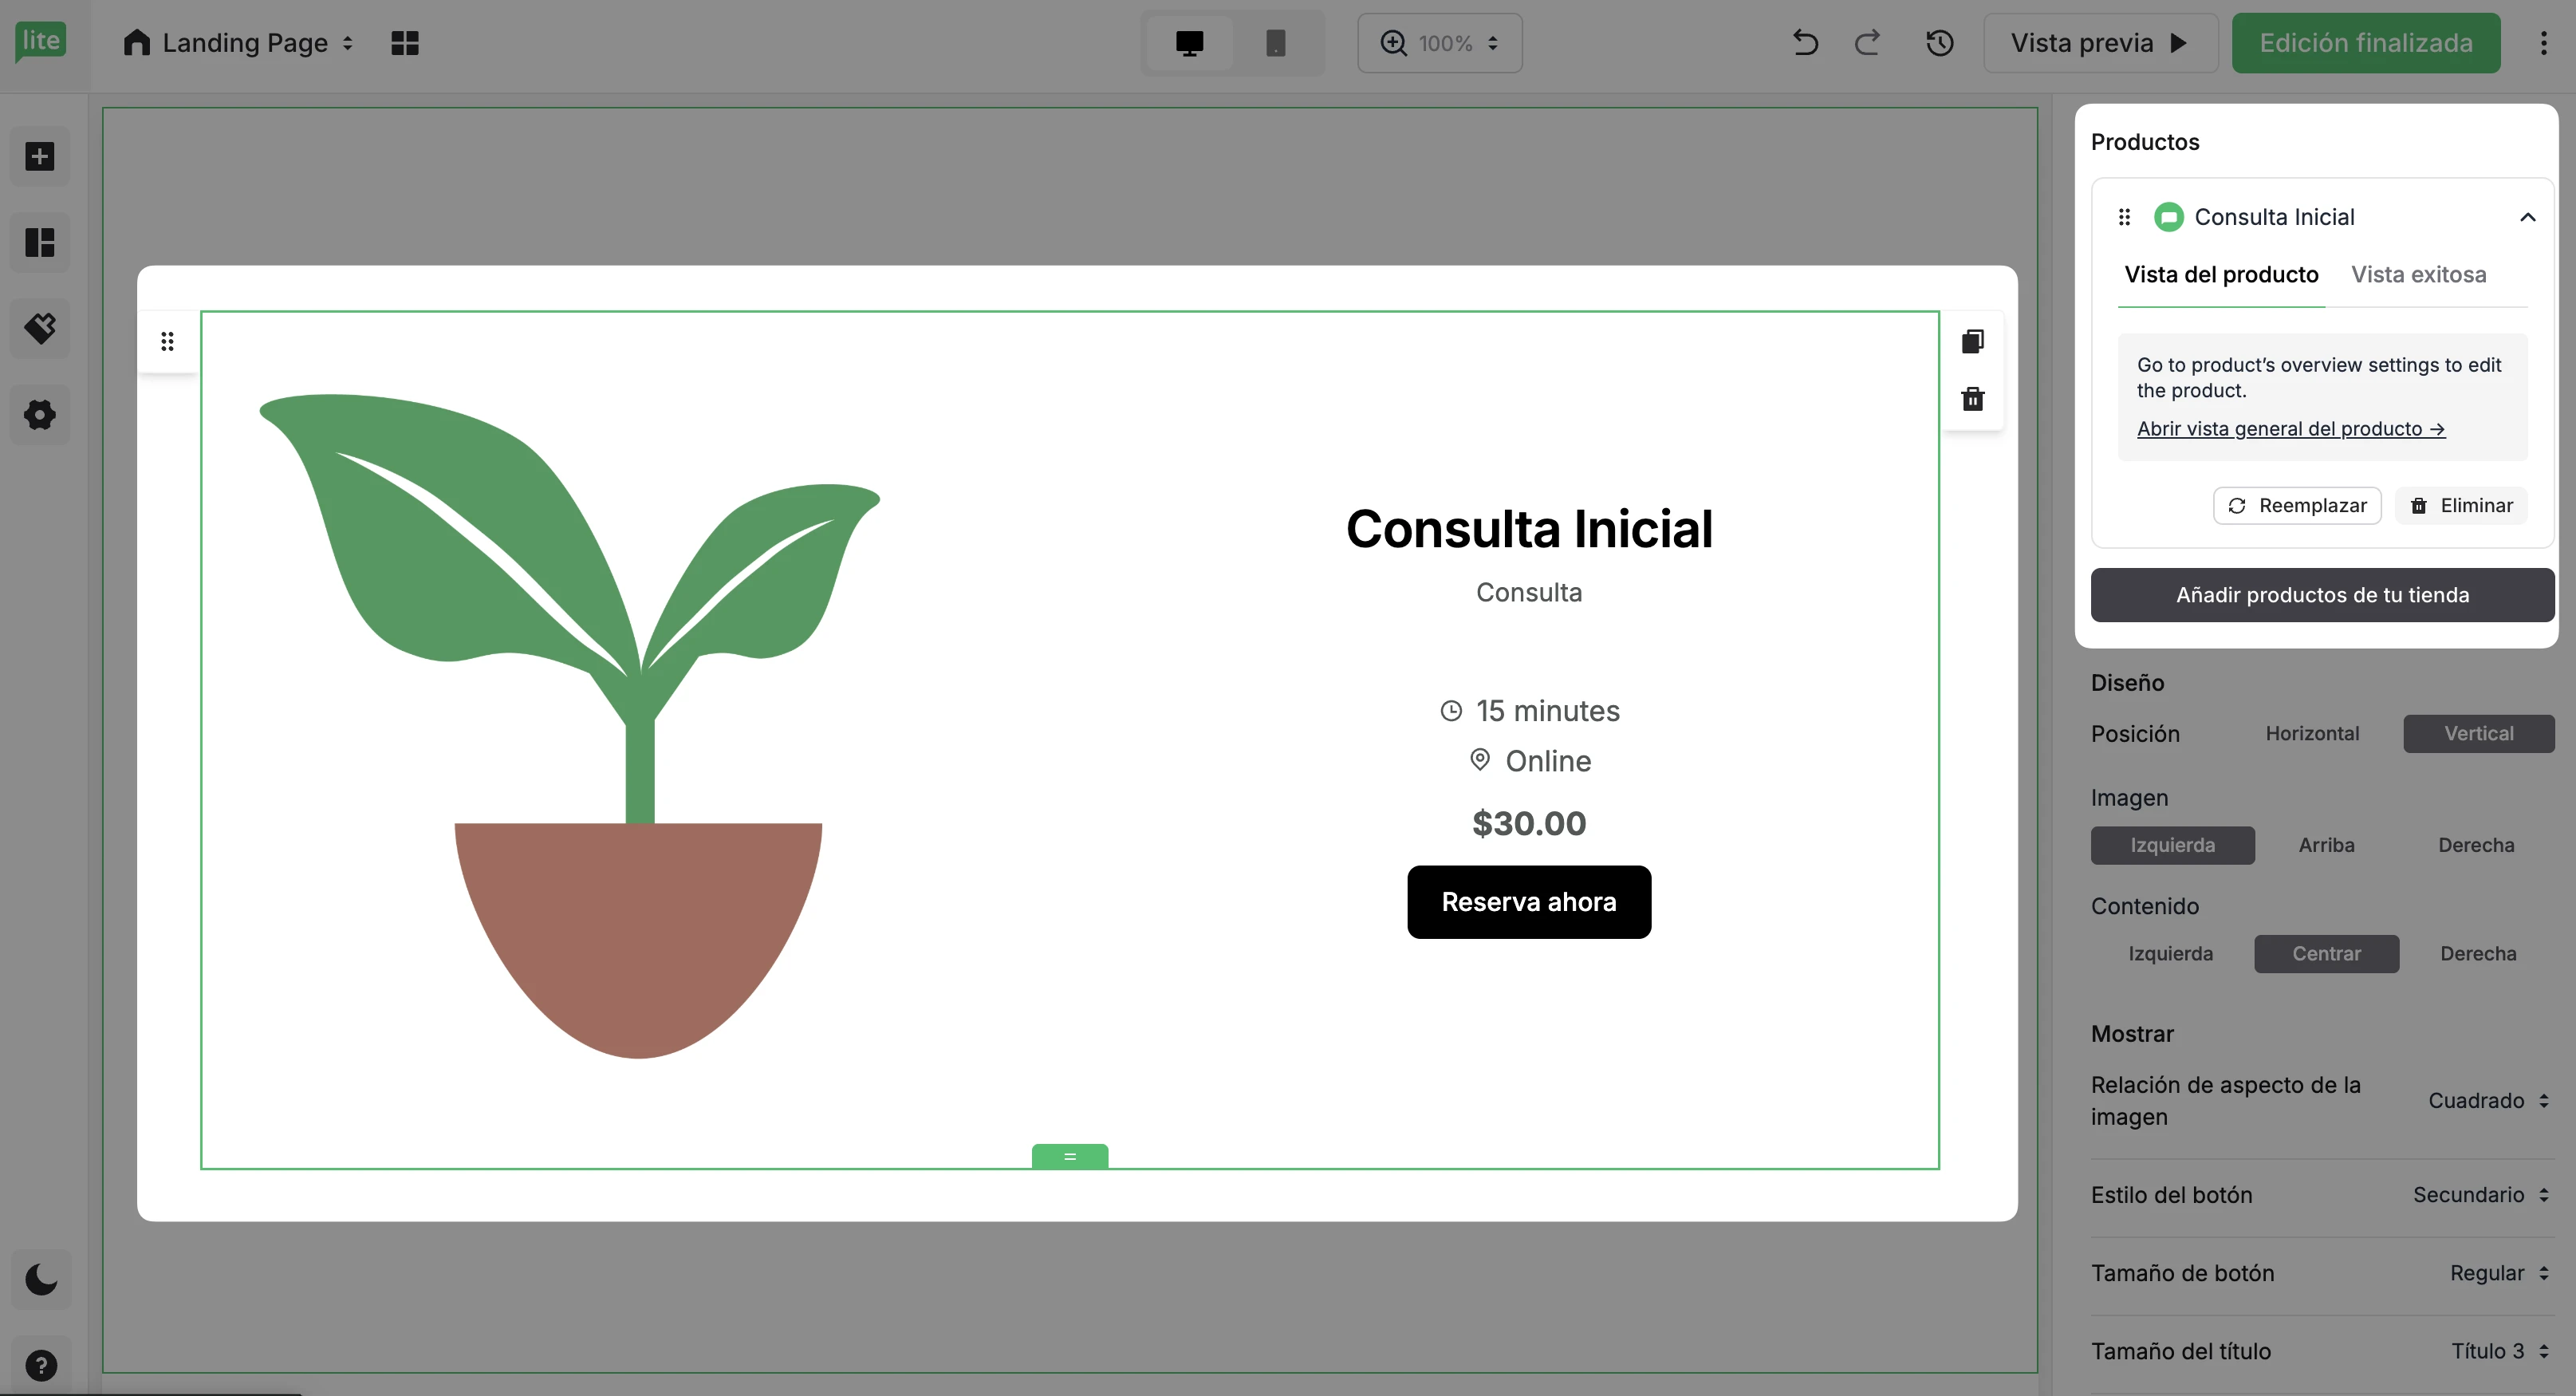Align Contenido to Izquierda
Image resolution: width=2576 pixels, height=1396 pixels.
pos(2170,953)
